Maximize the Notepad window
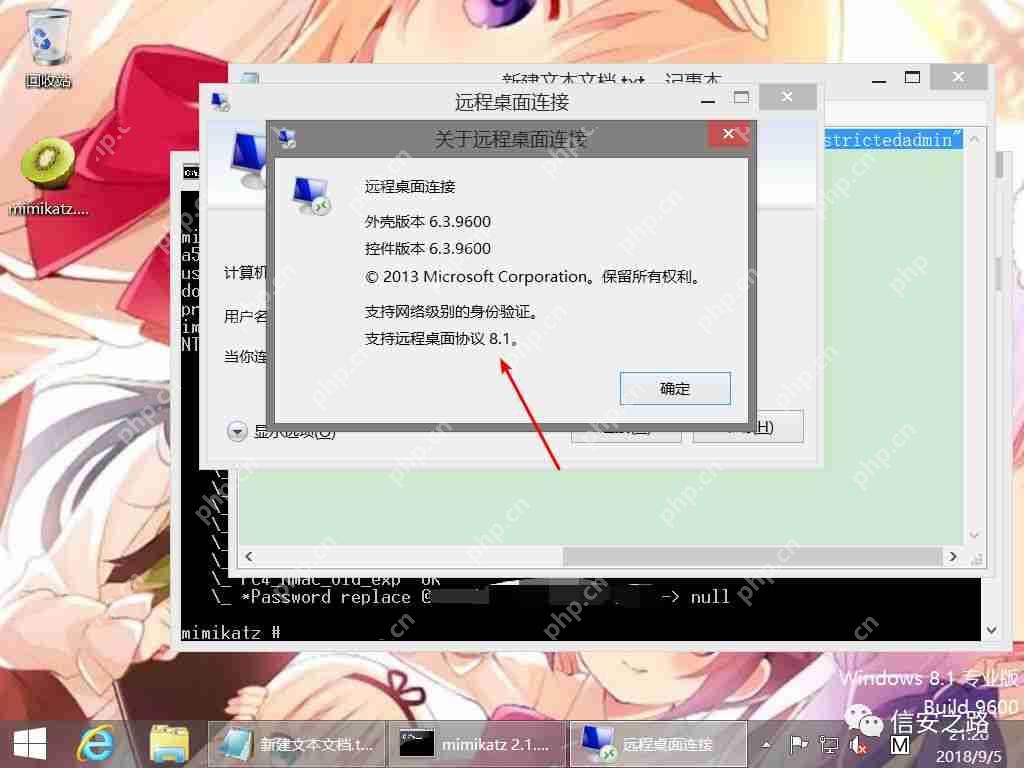This screenshot has height=768, width=1024. pos(912,78)
